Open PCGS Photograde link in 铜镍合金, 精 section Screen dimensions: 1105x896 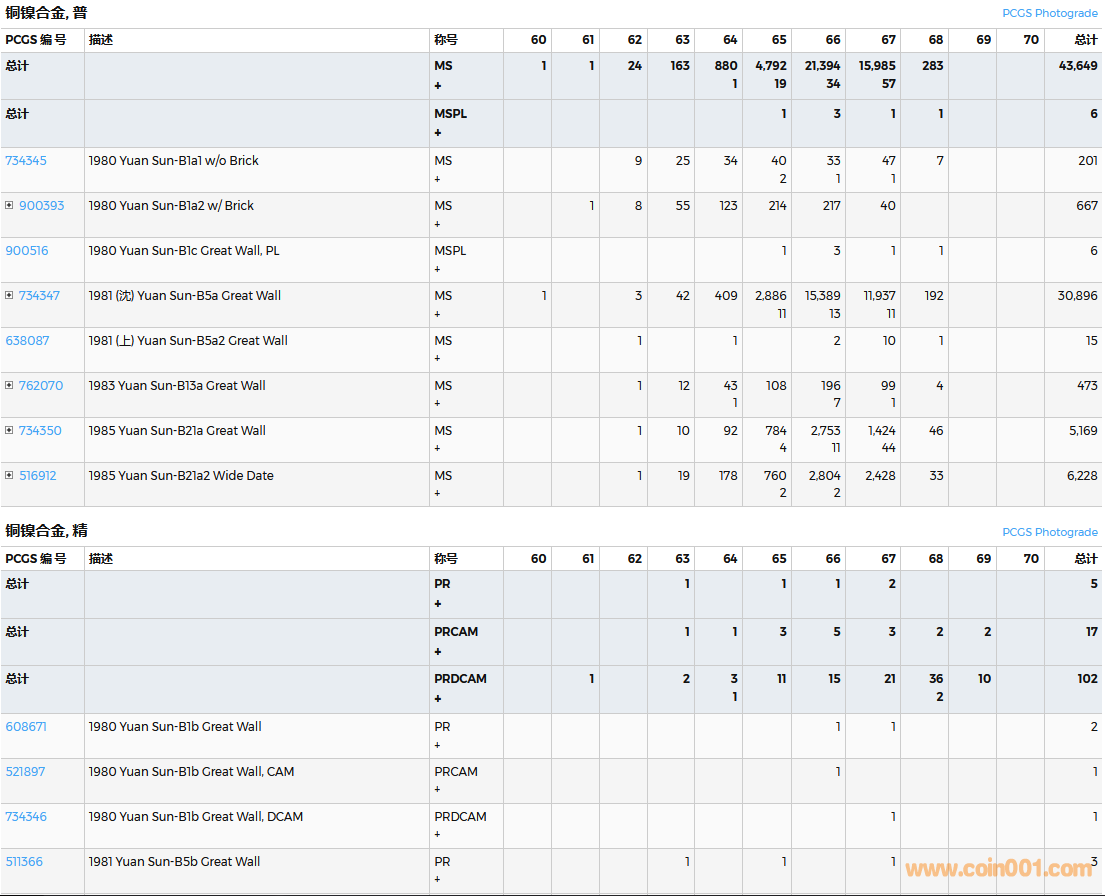click(1050, 532)
